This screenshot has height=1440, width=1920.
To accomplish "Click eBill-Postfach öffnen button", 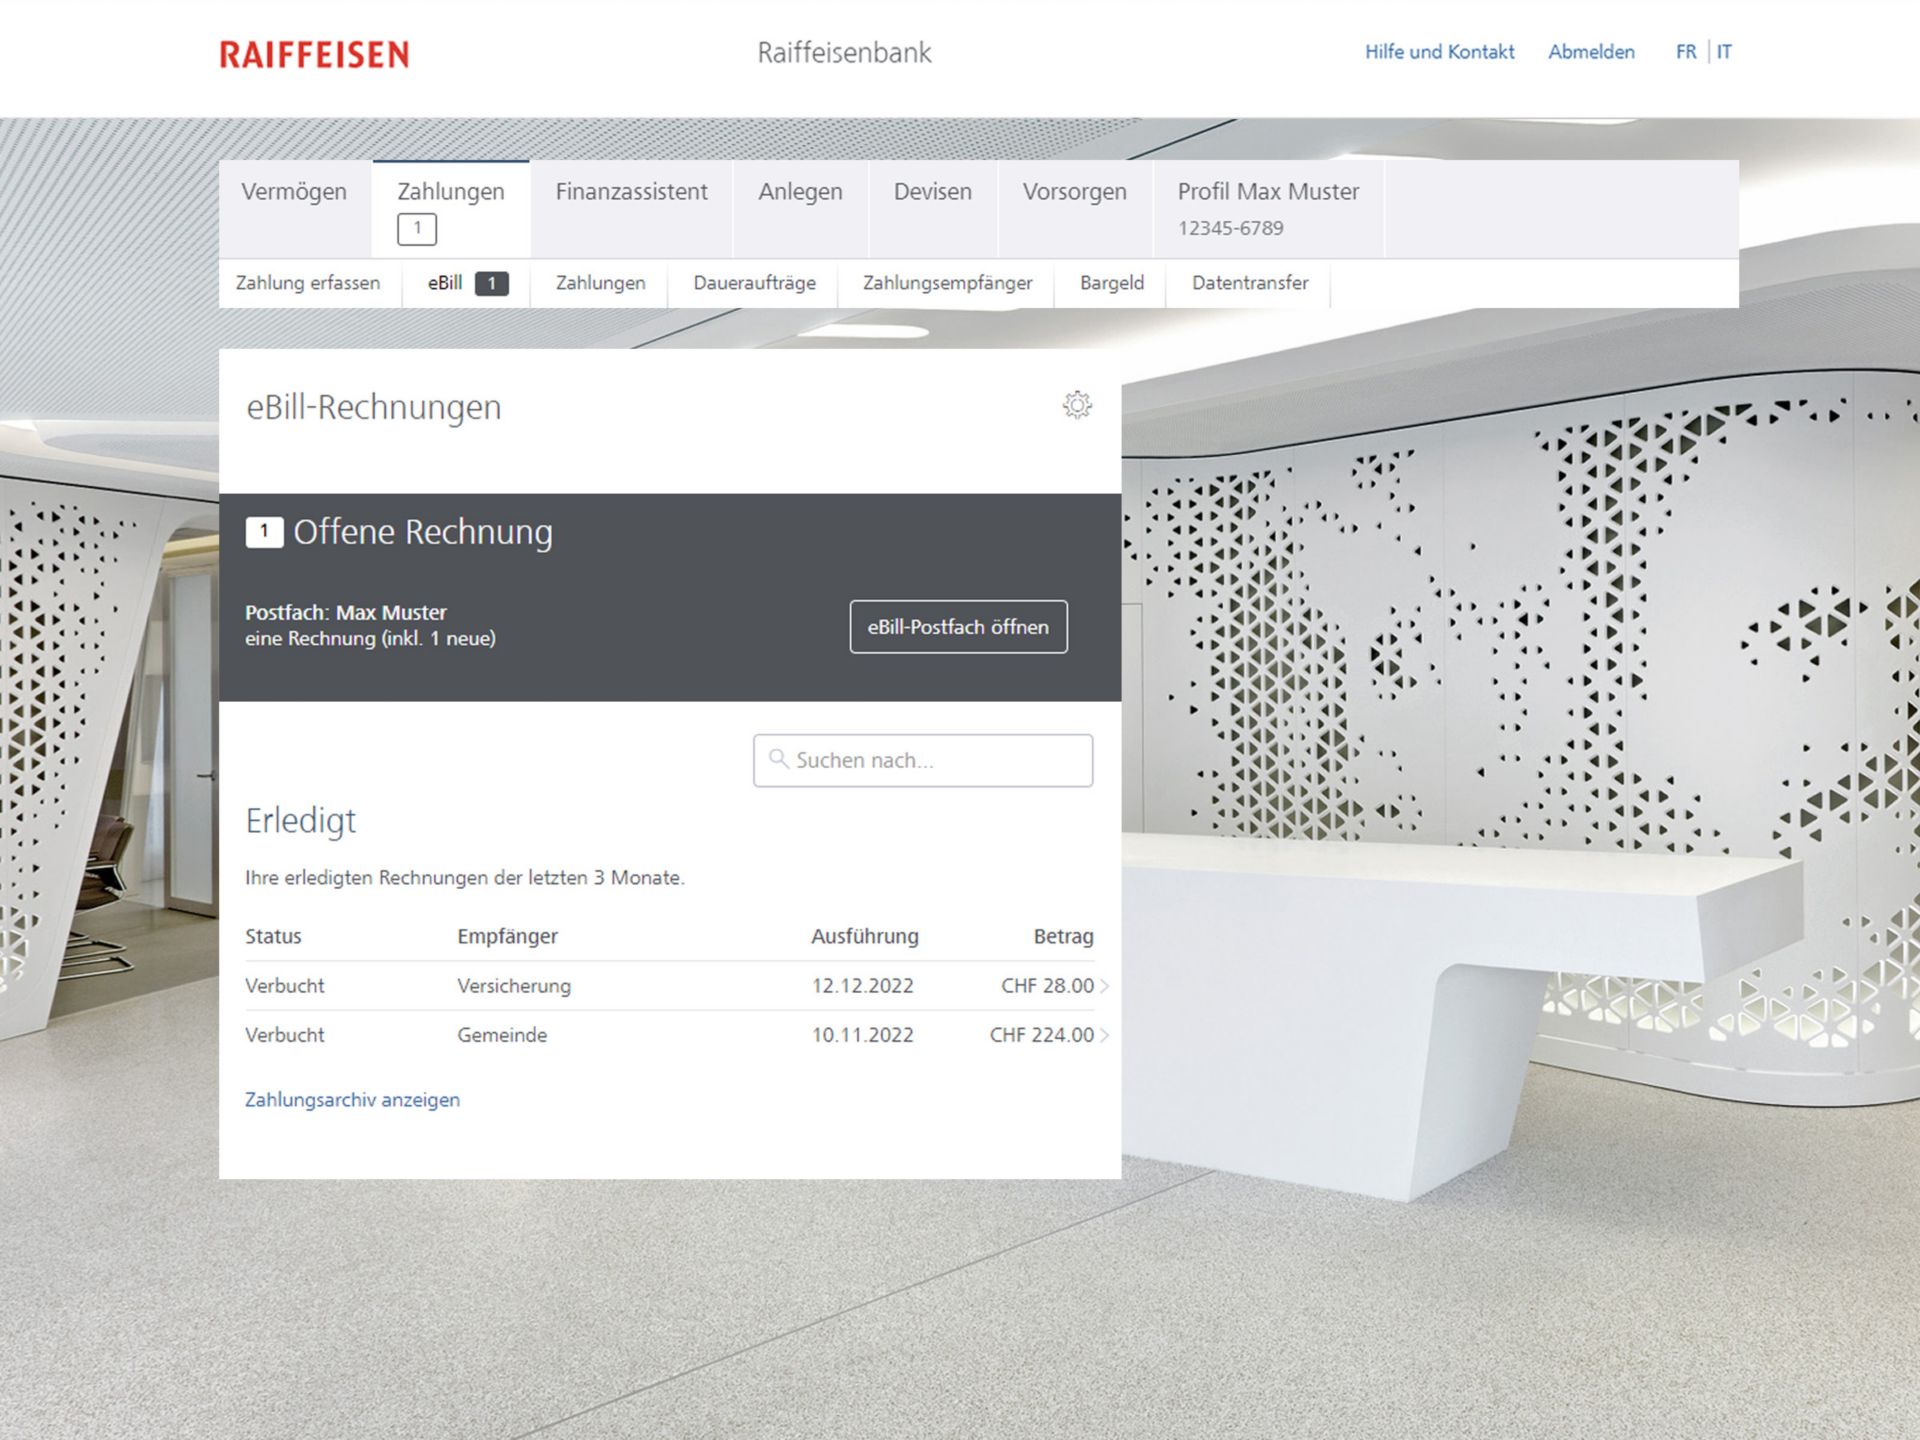I will (x=958, y=627).
